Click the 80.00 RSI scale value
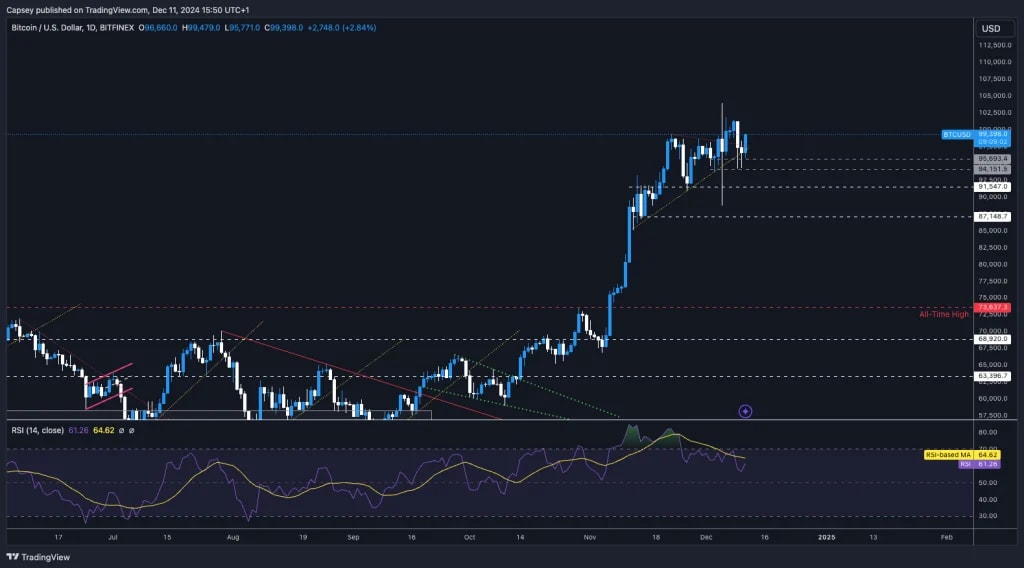This screenshot has height=568, width=1024. click(987, 432)
